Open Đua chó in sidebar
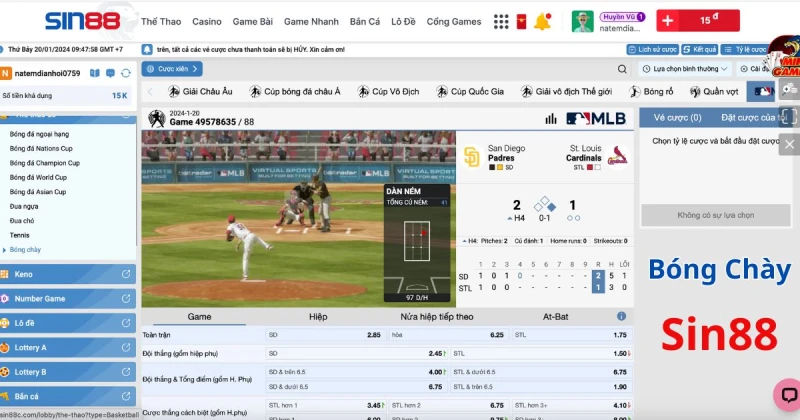The width and height of the screenshot is (800, 420). pos(22,220)
